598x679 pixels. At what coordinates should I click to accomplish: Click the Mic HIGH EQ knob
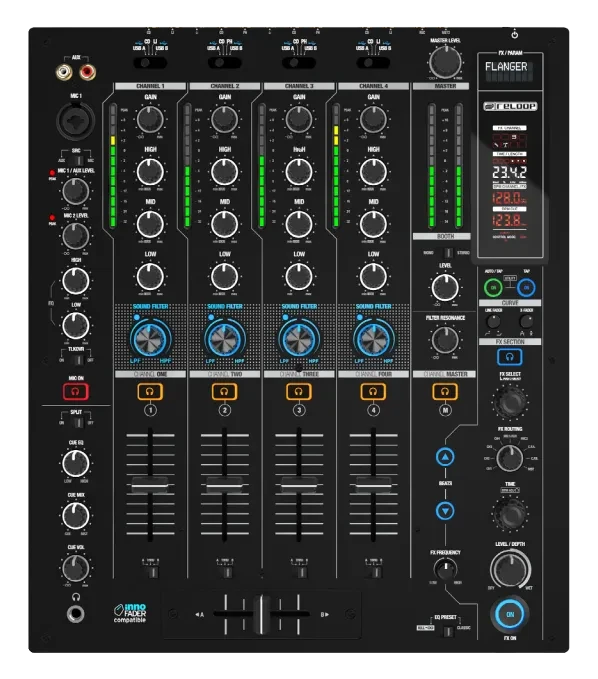click(x=76, y=281)
